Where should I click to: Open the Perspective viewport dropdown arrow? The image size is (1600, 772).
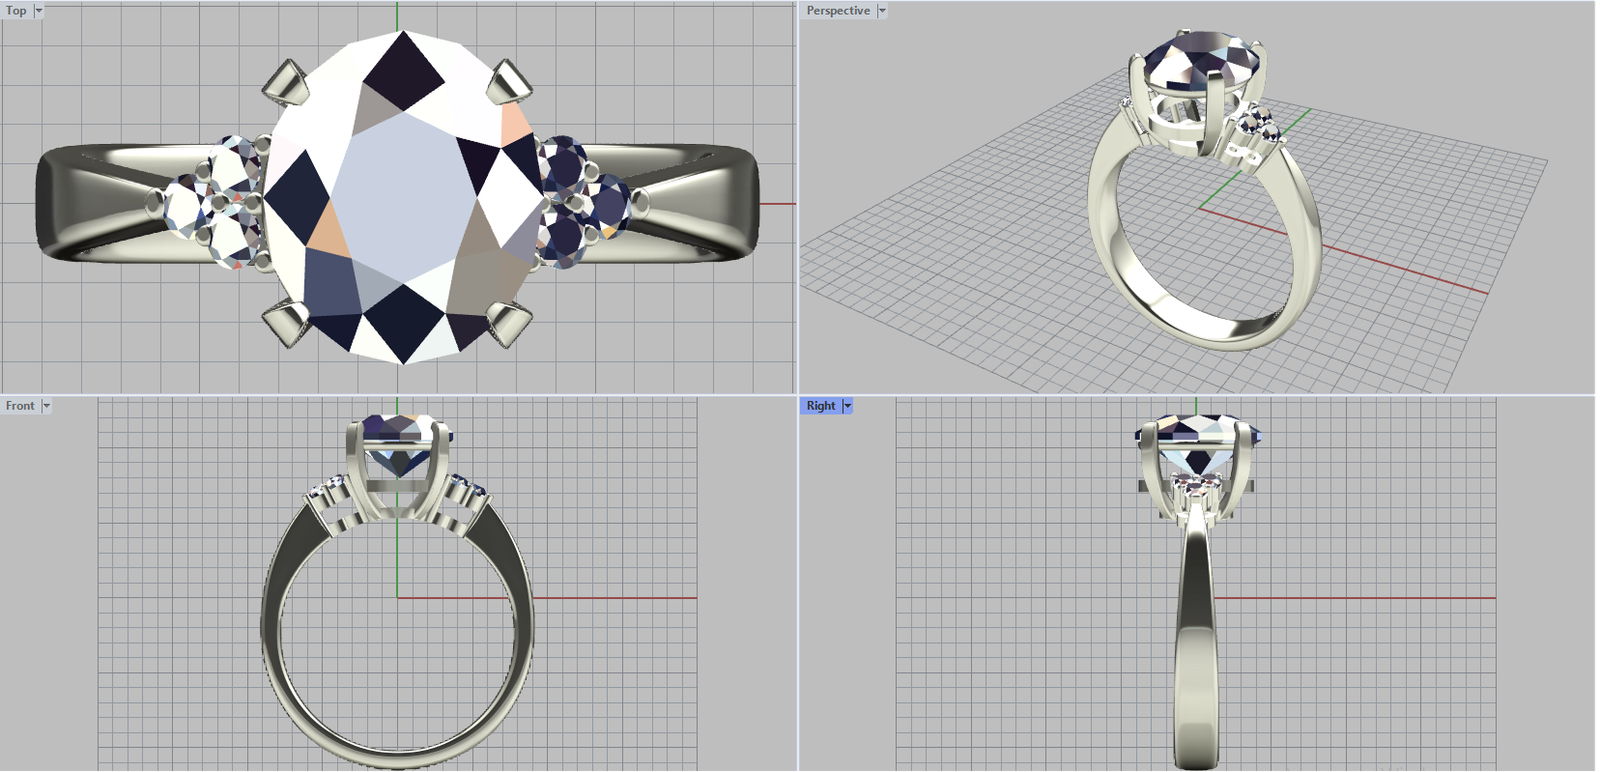882,11
